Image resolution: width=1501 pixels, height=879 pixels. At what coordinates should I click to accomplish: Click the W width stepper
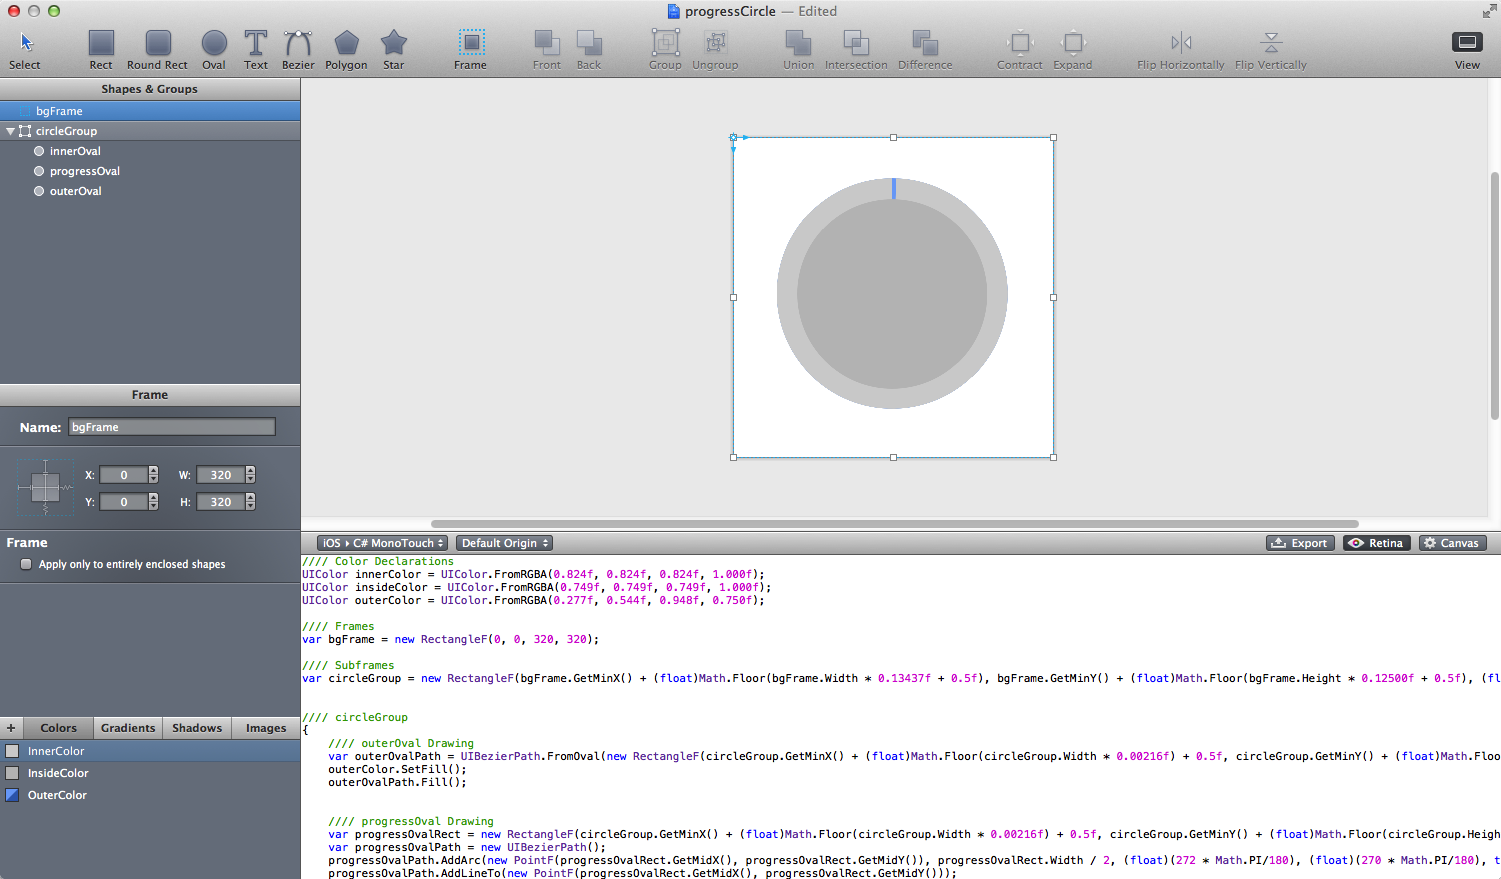point(250,475)
